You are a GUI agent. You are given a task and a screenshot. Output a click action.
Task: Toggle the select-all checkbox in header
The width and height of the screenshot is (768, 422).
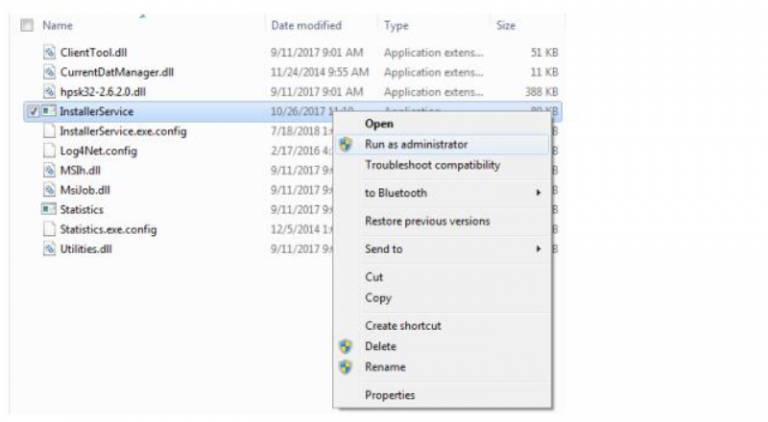[x=26, y=25]
